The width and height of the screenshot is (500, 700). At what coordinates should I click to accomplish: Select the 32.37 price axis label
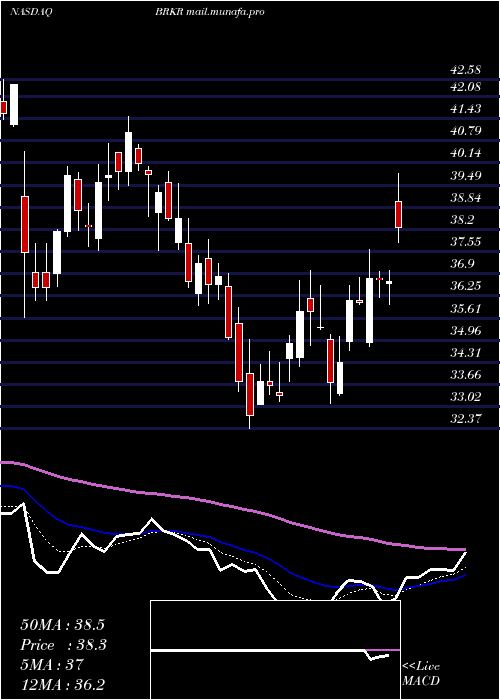465,419
